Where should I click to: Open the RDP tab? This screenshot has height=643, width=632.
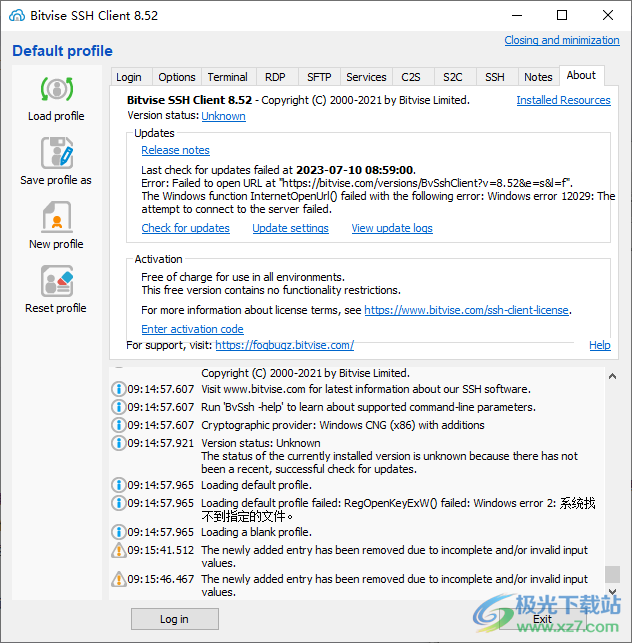tap(275, 77)
